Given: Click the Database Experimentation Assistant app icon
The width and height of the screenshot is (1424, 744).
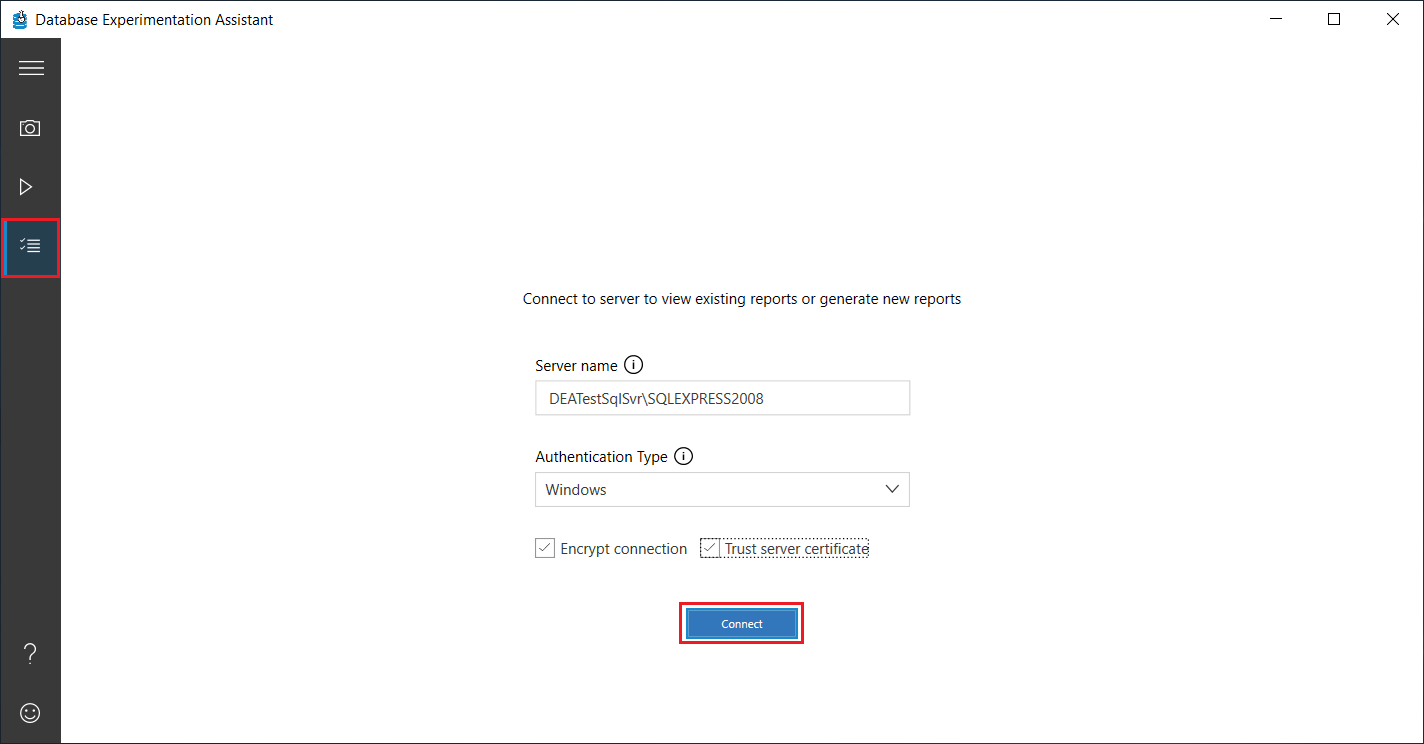Looking at the screenshot, I should coord(19,19).
